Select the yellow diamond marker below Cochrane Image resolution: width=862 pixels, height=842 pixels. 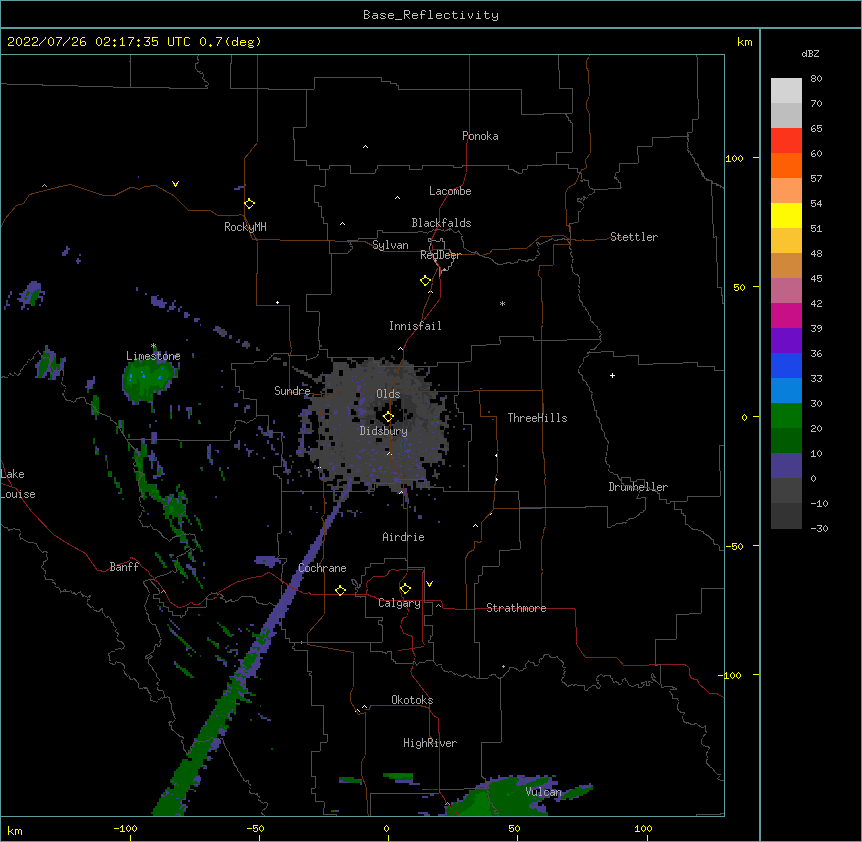340,590
